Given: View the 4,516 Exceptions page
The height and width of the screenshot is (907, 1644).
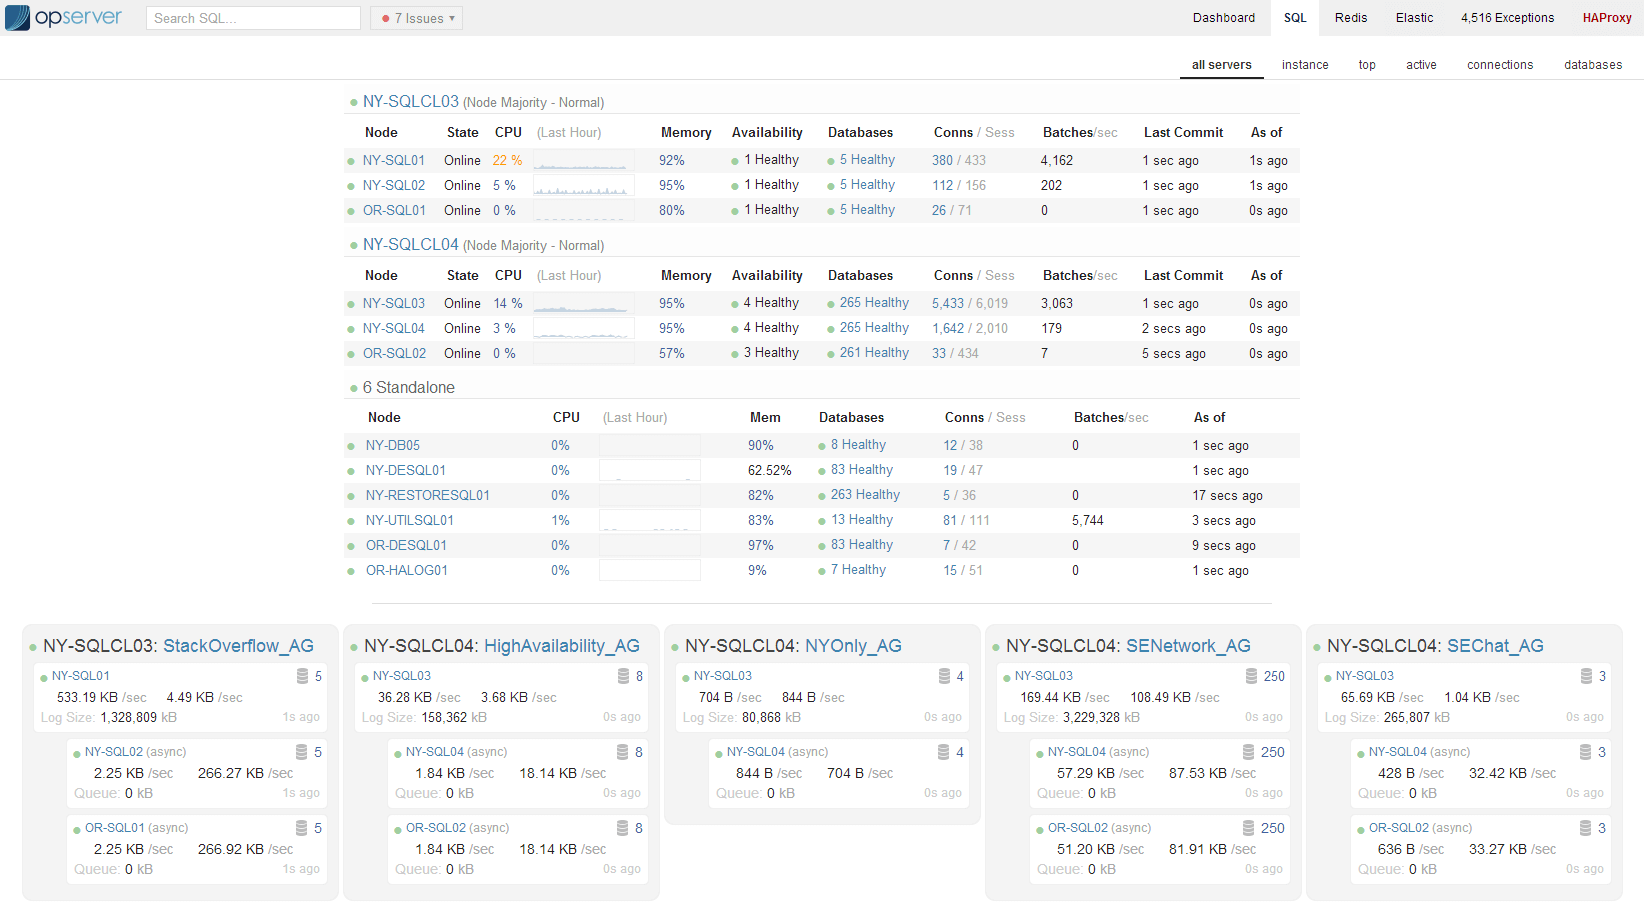Looking at the screenshot, I should (x=1506, y=18).
